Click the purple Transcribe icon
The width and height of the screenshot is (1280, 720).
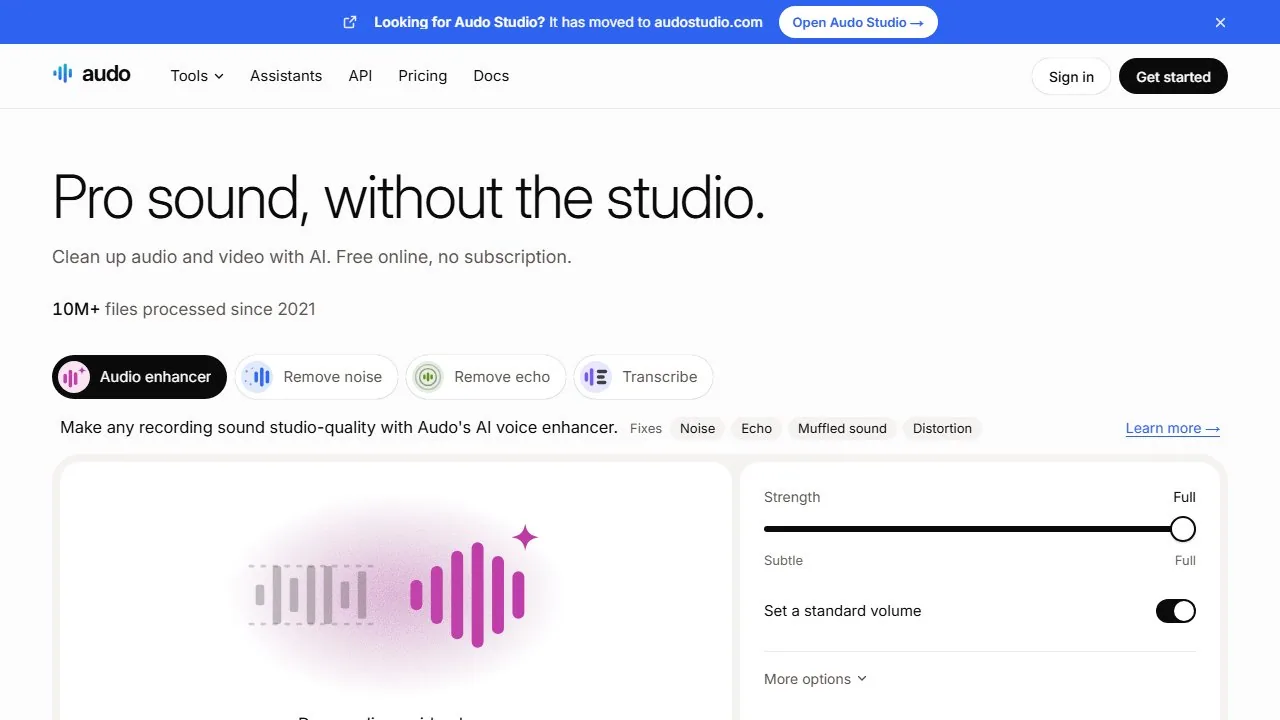coord(596,377)
